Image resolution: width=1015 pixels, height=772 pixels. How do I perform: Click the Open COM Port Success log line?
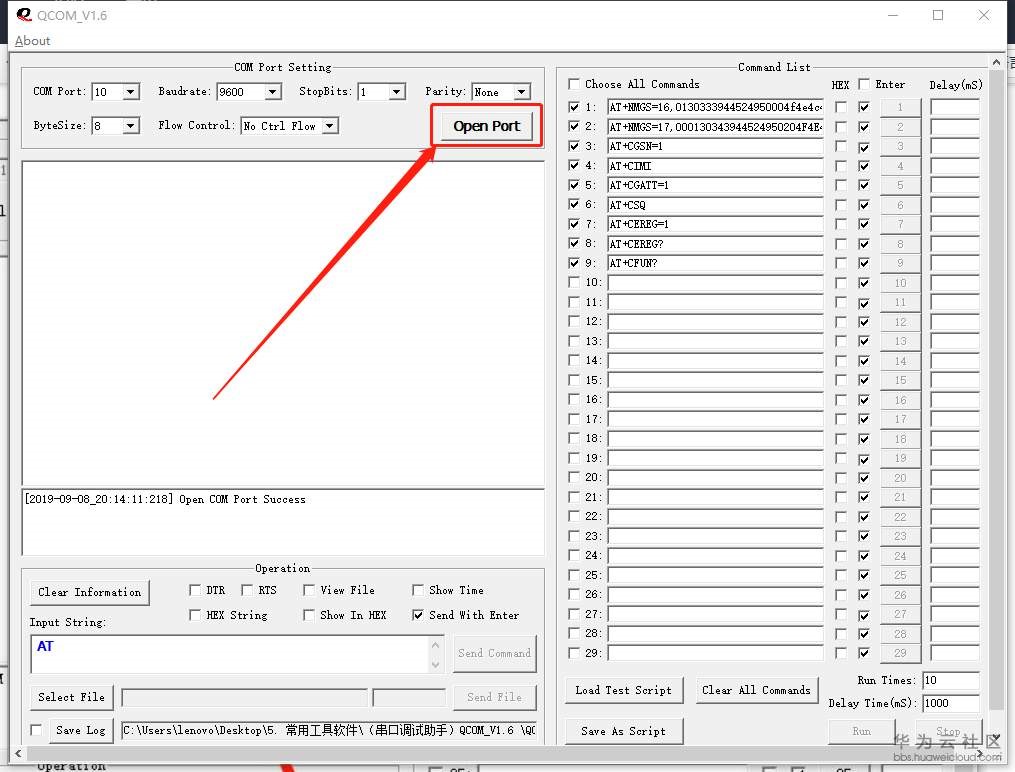(165, 499)
